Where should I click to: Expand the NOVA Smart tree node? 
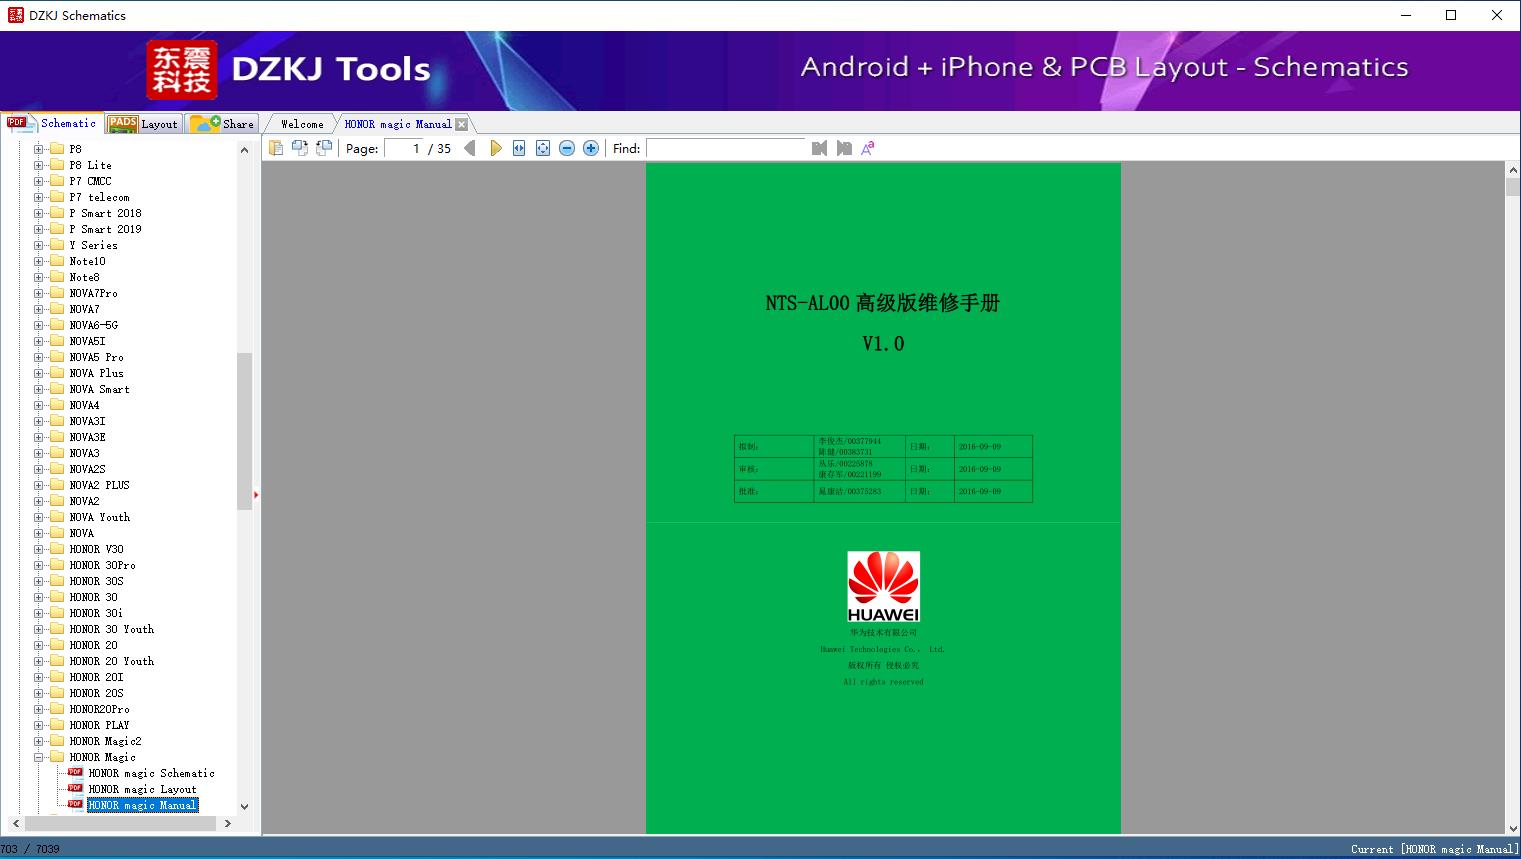pyautogui.click(x=39, y=389)
